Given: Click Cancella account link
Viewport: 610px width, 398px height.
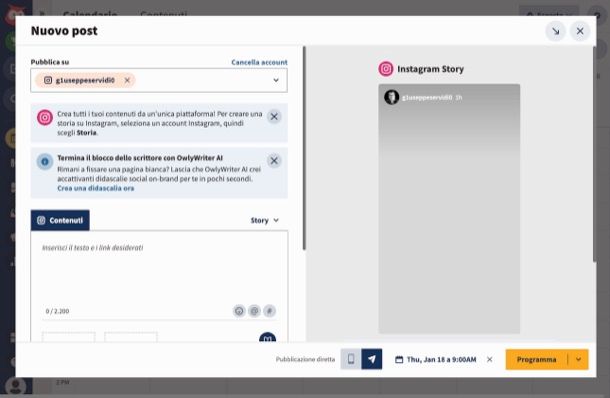Looking at the screenshot, I should pyautogui.click(x=259, y=62).
